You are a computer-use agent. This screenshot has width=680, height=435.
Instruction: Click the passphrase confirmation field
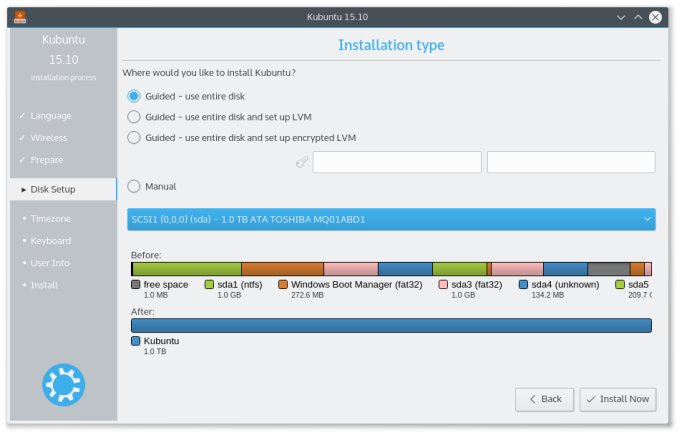571,162
